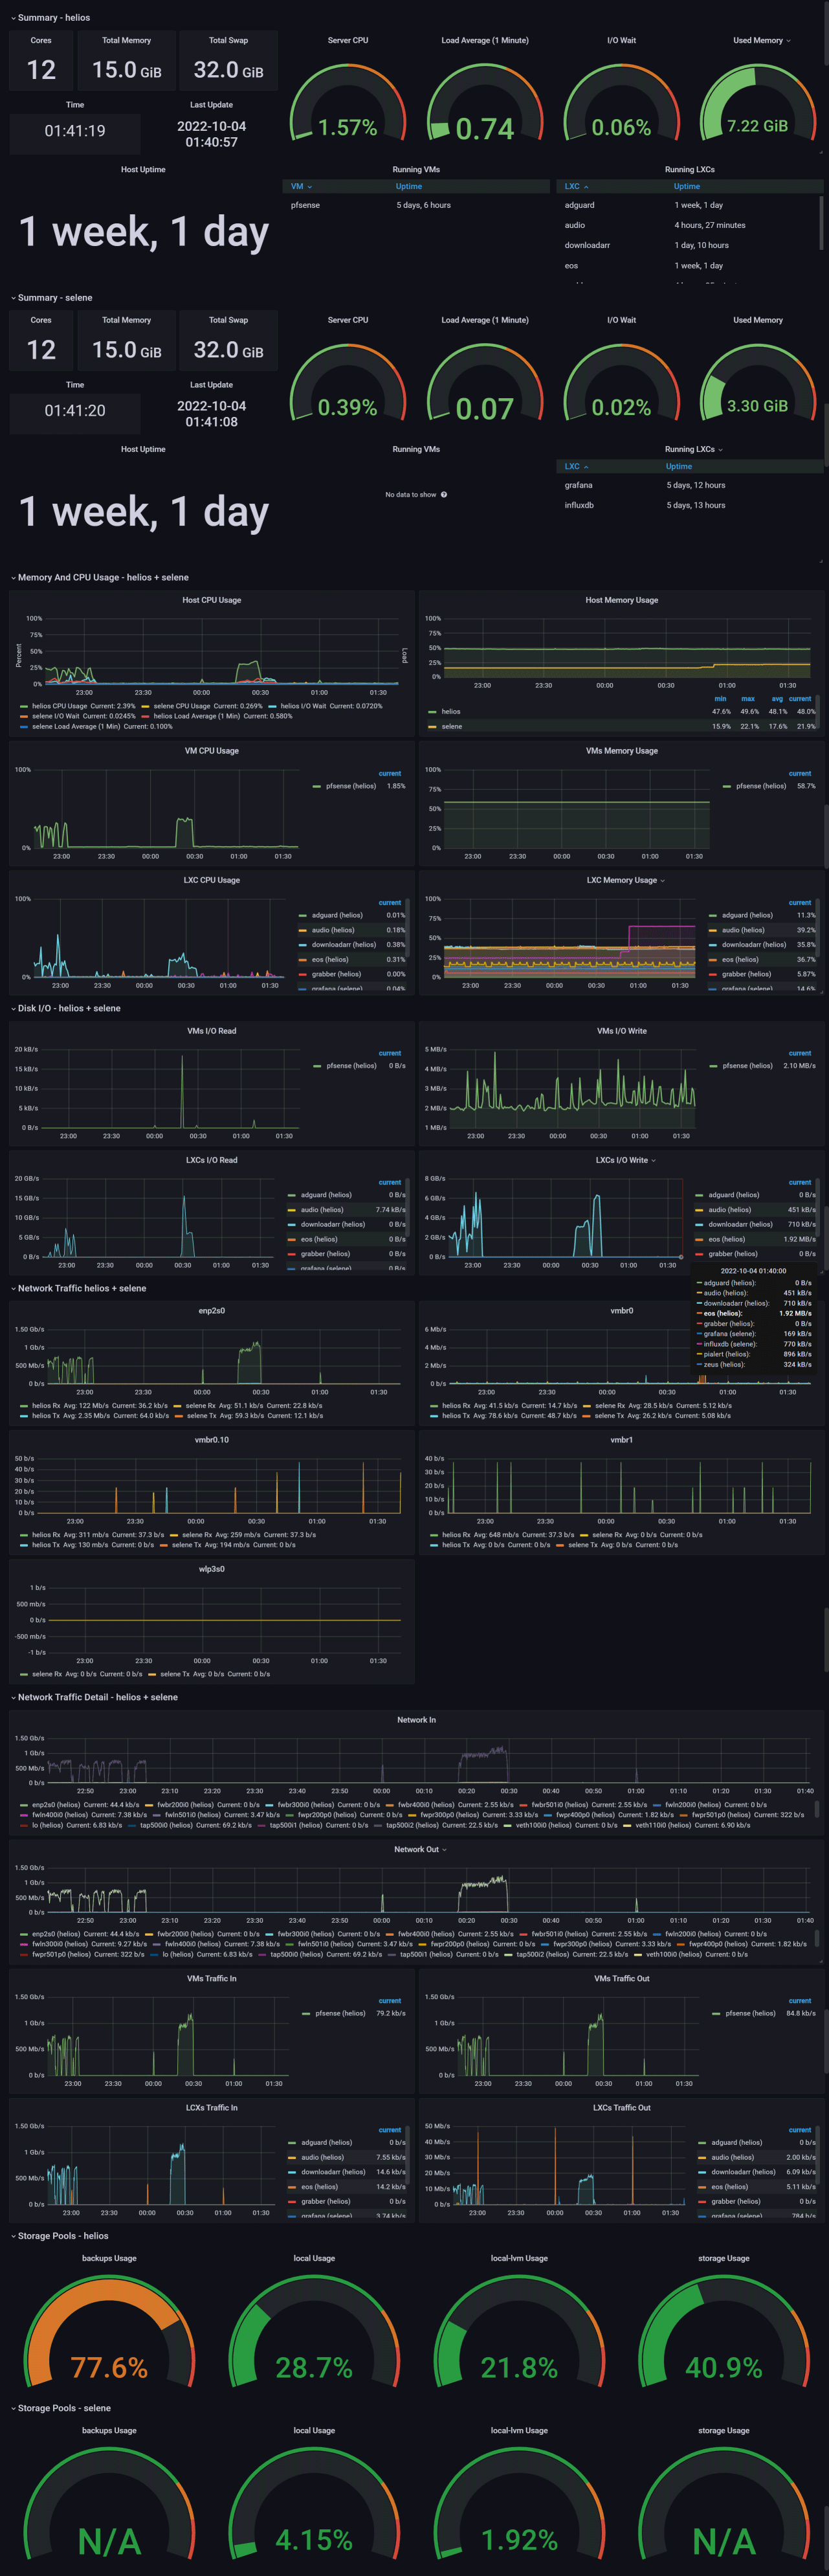Select "downloadarr" cell in helios Running LXCs
The width and height of the screenshot is (829, 2576).
click(587, 245)
